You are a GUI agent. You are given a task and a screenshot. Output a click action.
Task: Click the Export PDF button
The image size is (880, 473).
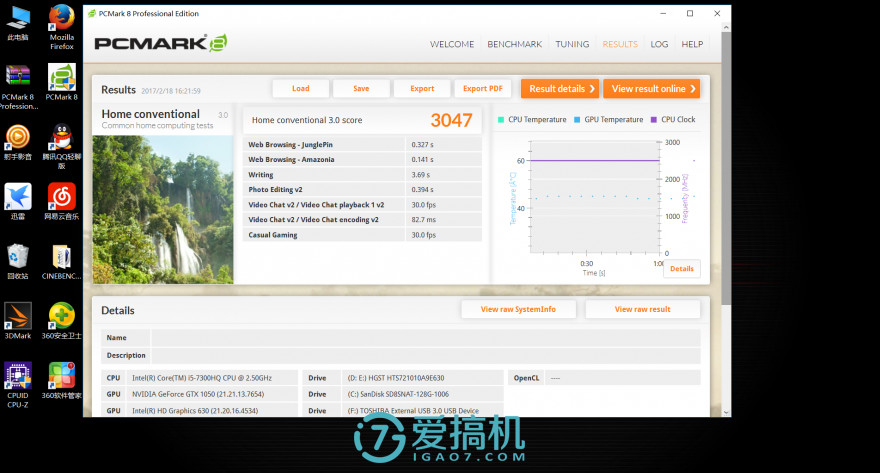pyautogui.click(x=483, y=89)
